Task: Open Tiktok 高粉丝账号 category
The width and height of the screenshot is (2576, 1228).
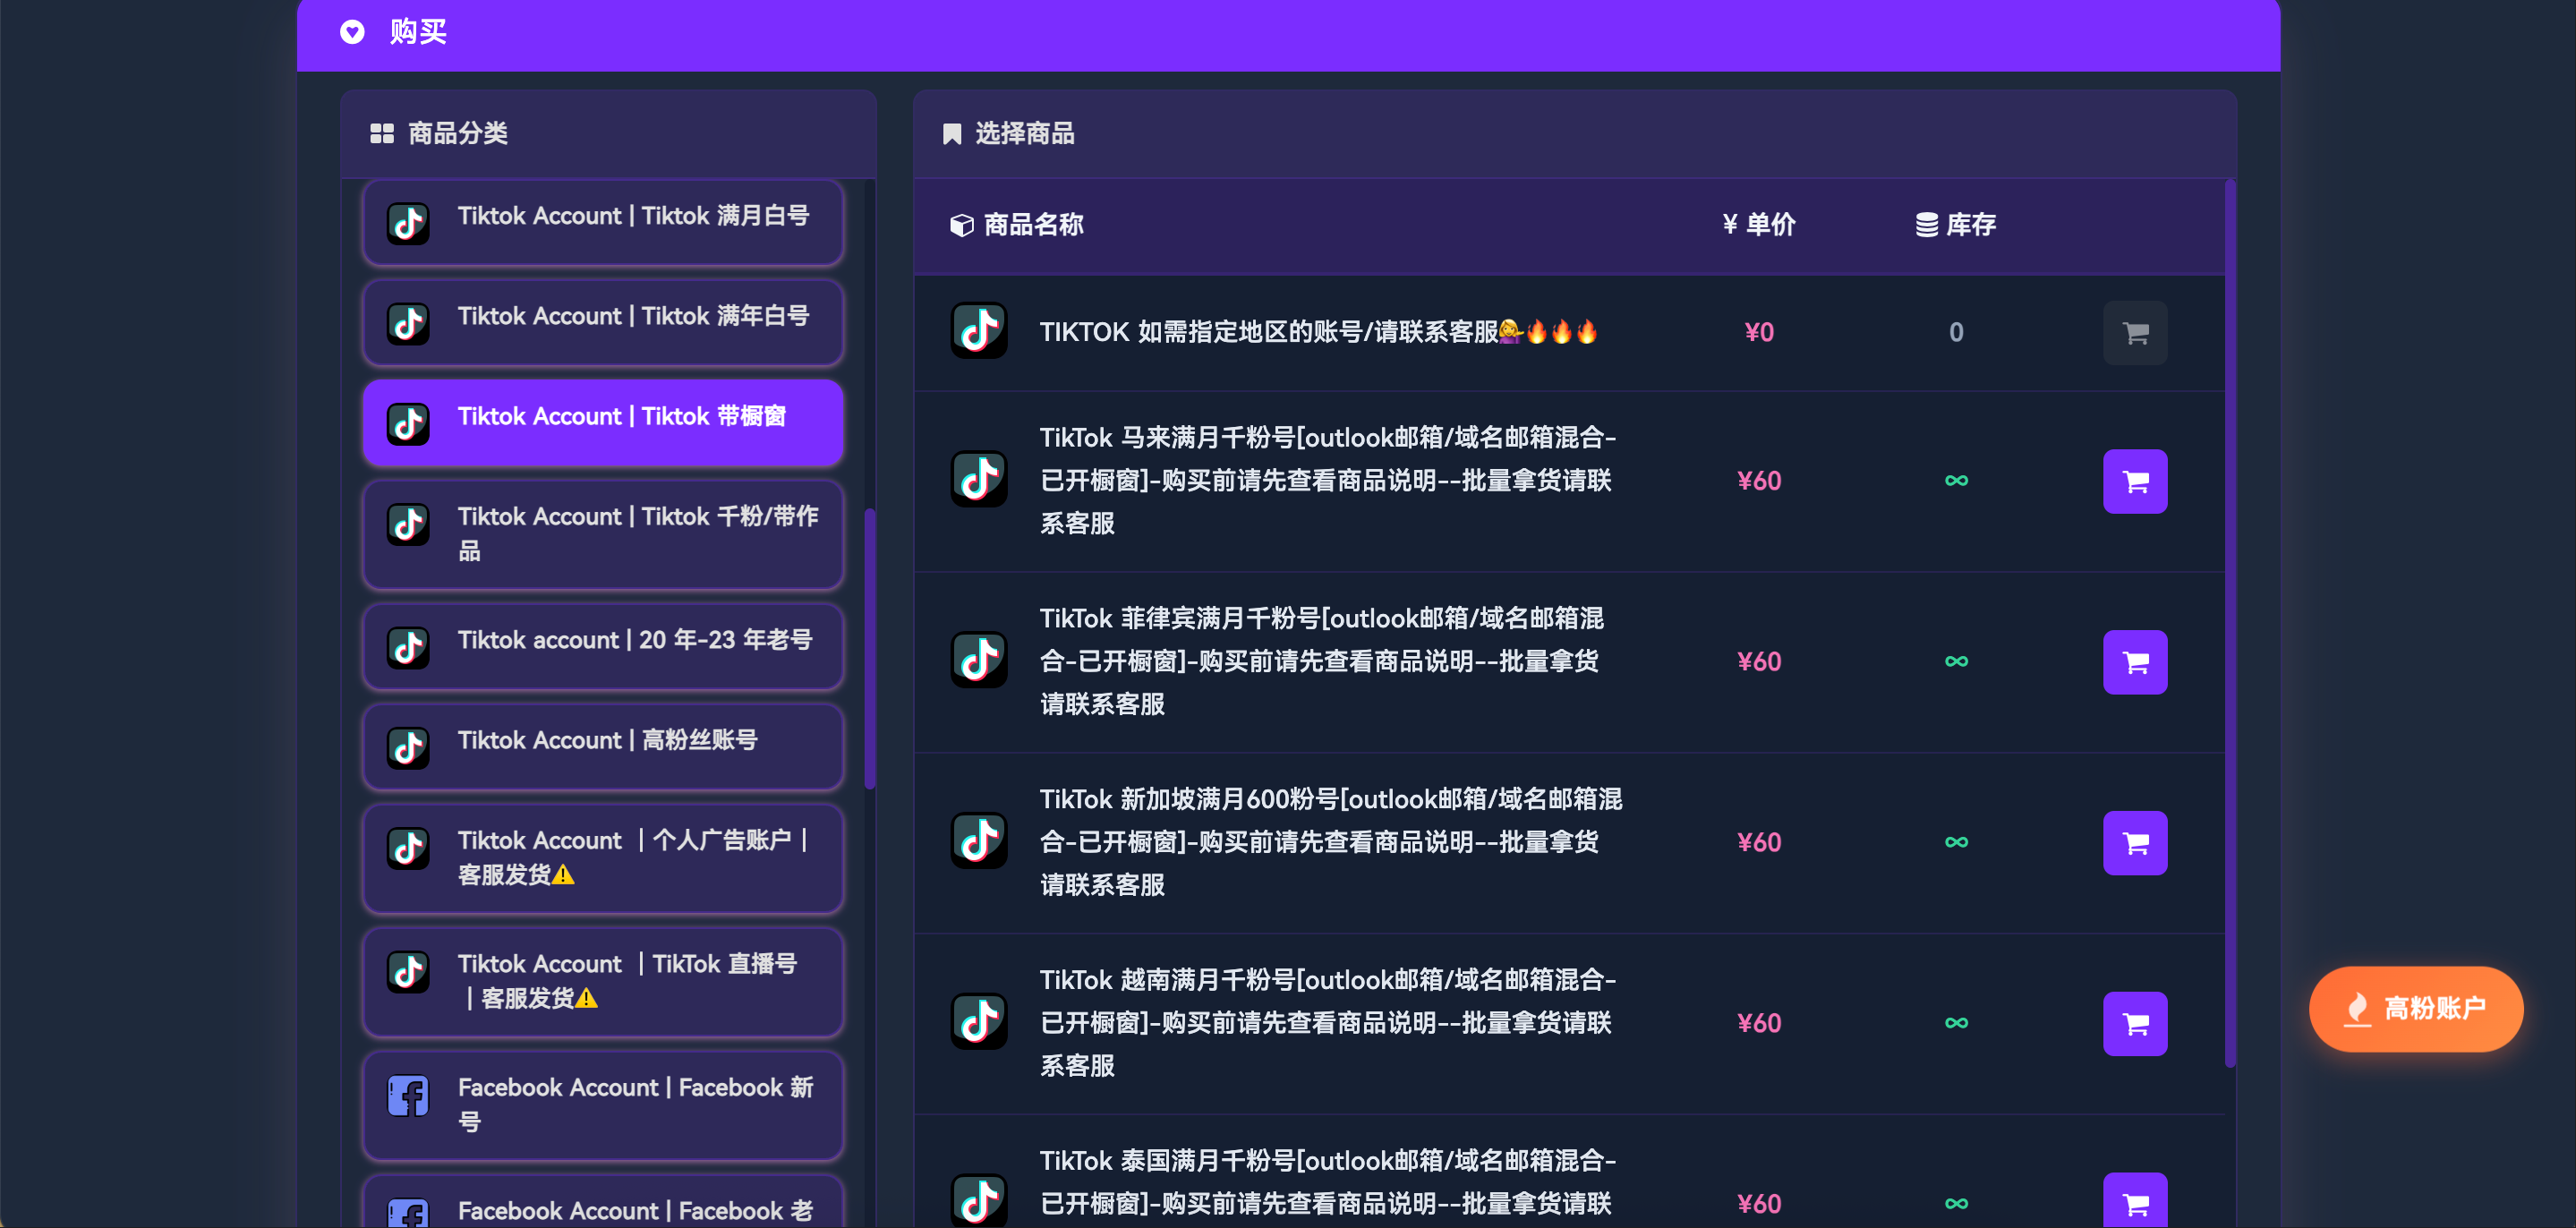Action: coord(603,745)
